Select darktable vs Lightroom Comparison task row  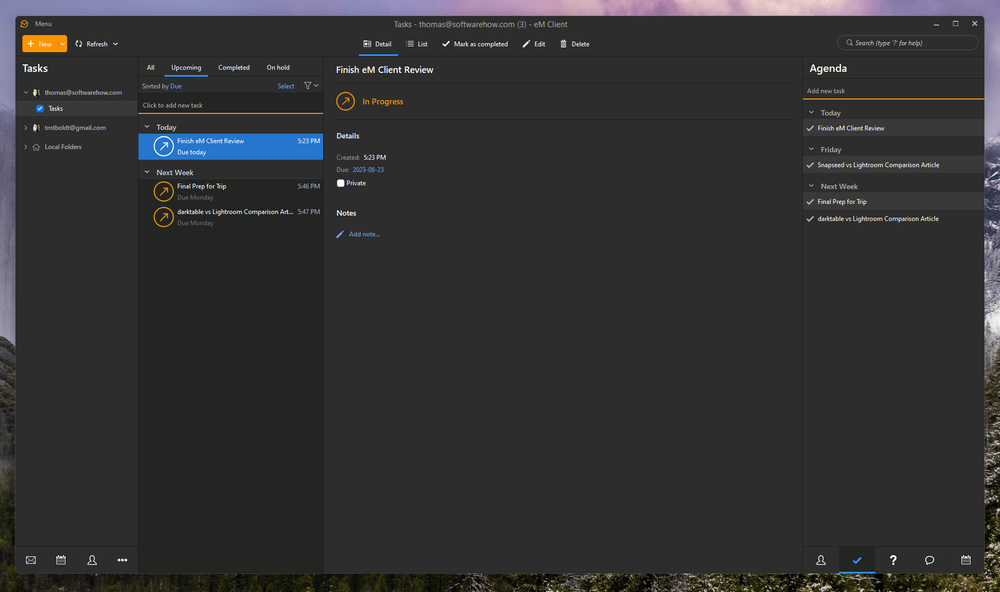pyautogui.click(x=231, y=217)
